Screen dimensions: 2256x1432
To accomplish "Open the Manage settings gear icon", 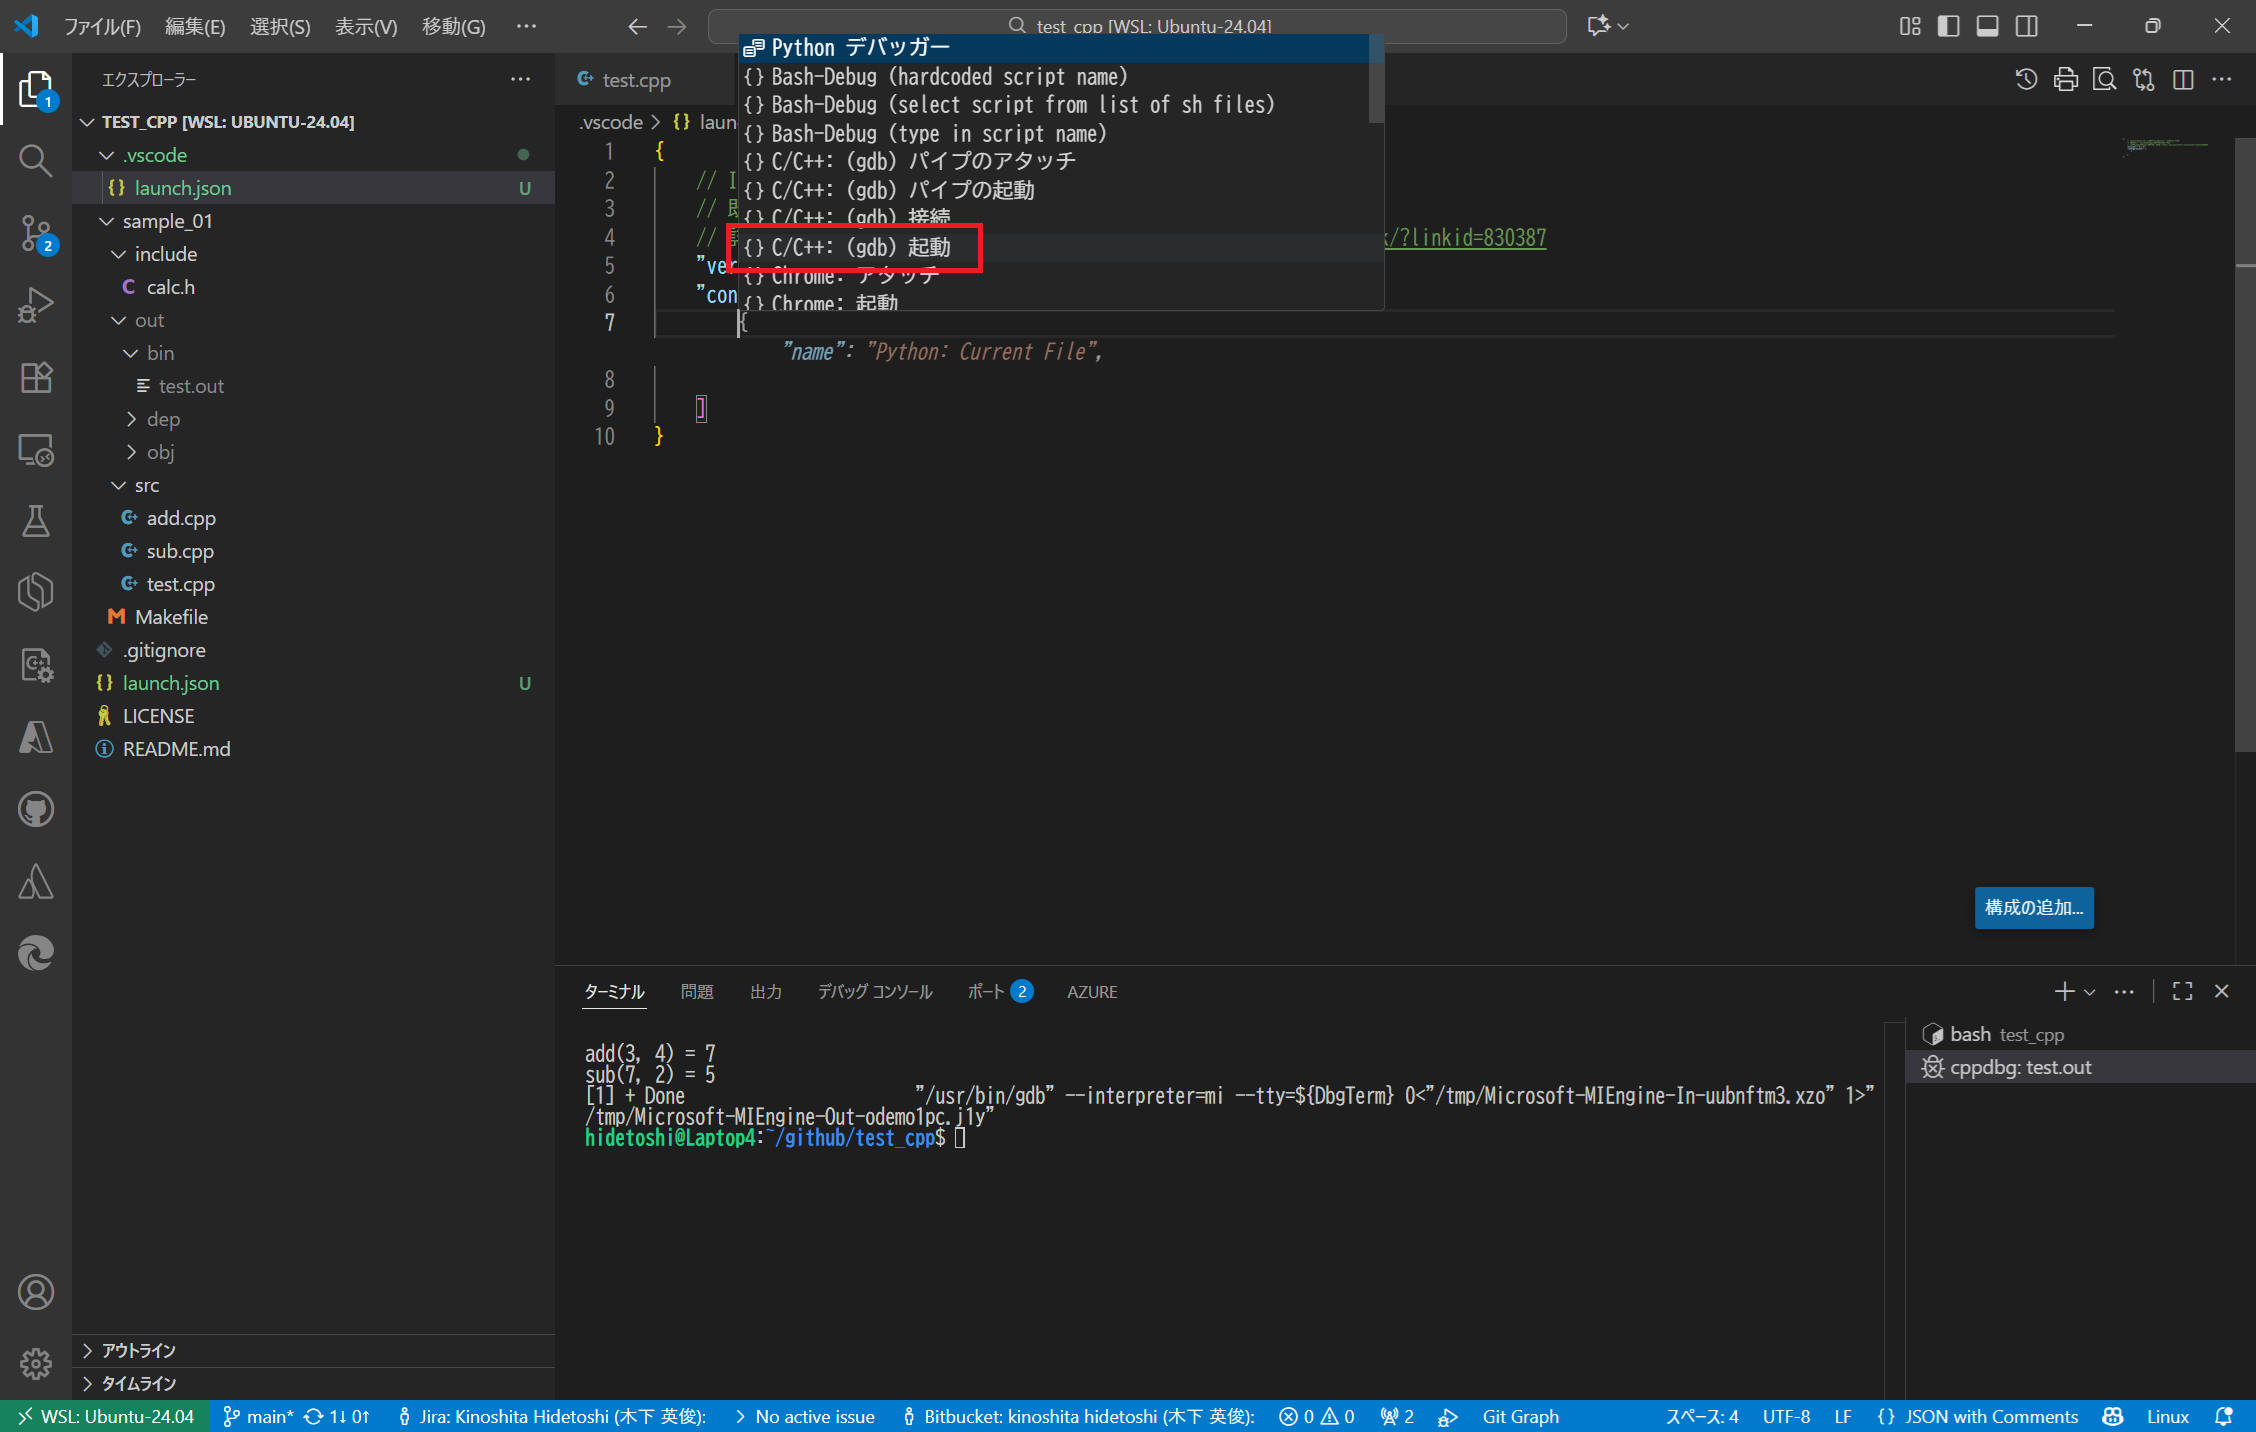I will 36,1364.
